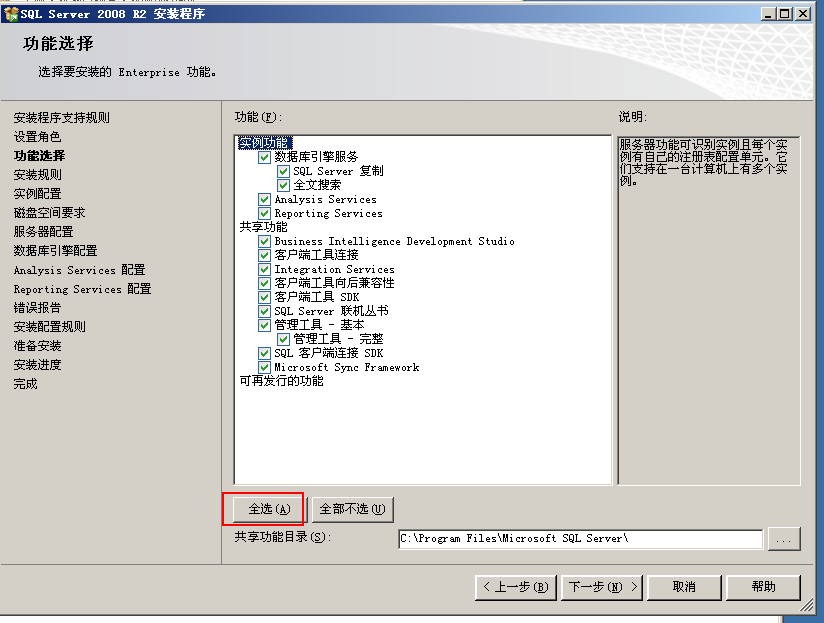Image resolution: width=824 pixels, height=623 pixels.
Task: Toggle the Integration Services checkbox
Action: click(x=264, y=269)
